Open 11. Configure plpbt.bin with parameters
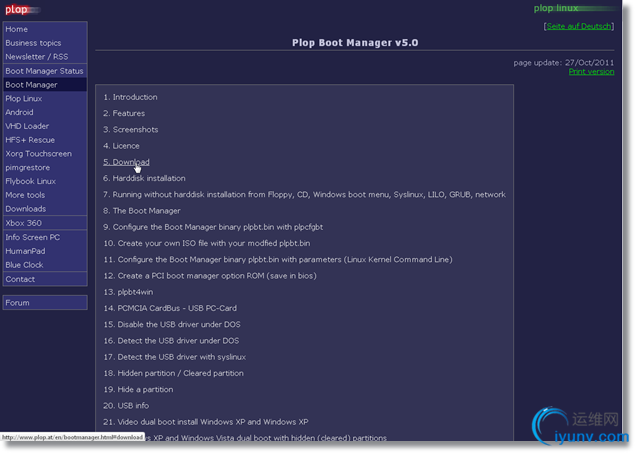This screenshot has height=453, width=635. (x=278, y=259)
